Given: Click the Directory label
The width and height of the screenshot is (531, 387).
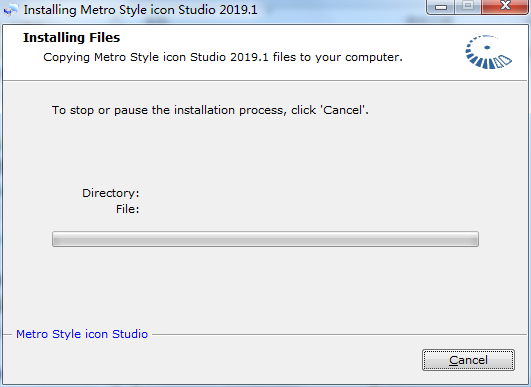Looking at the screenshot, I should tap(111, 193).
